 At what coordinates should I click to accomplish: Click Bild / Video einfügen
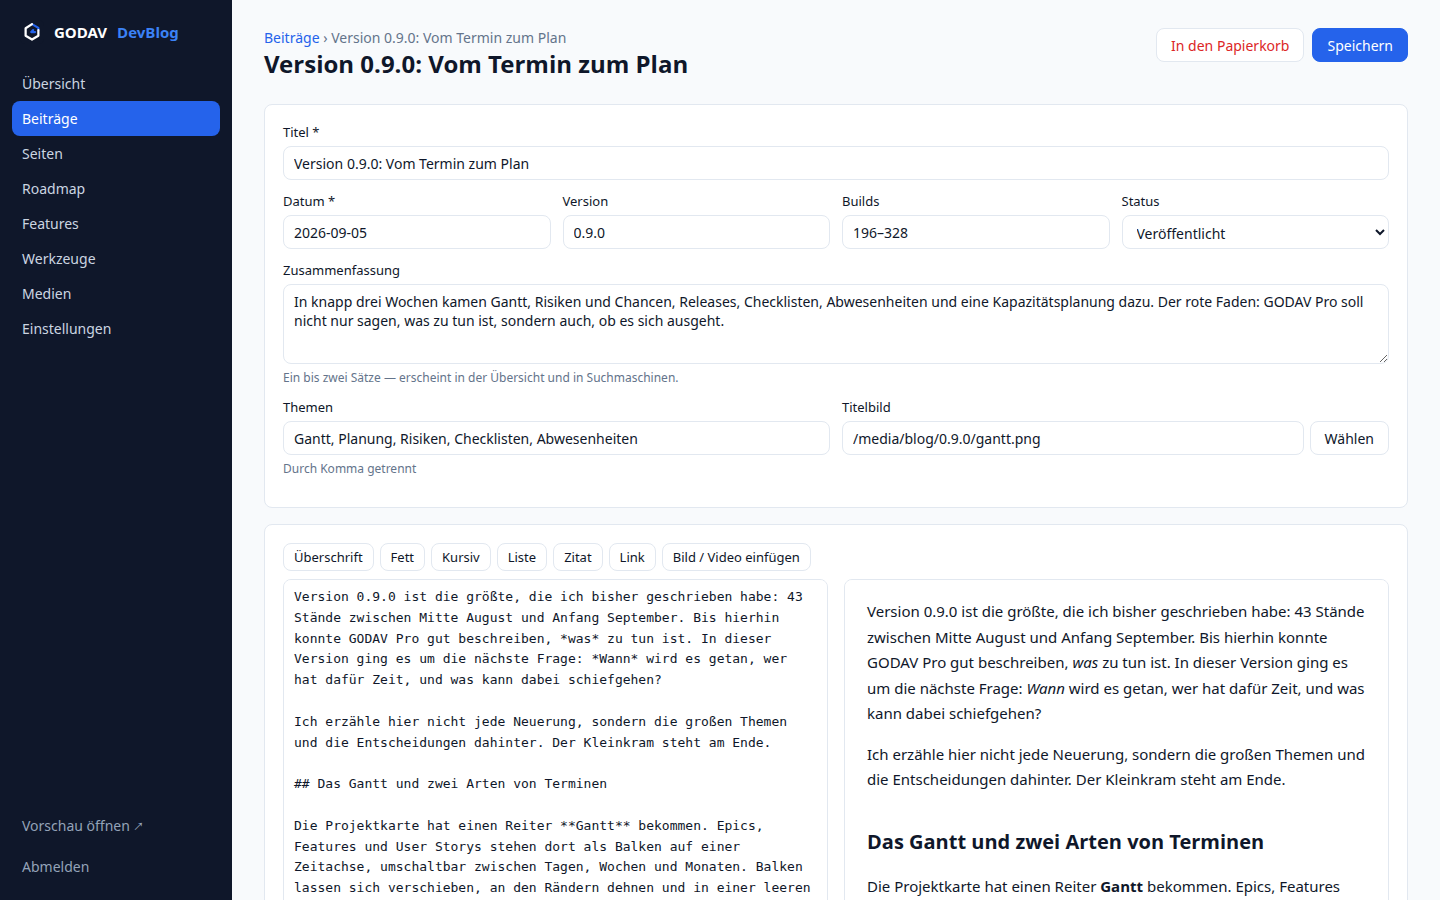click(x=736, y=557)
